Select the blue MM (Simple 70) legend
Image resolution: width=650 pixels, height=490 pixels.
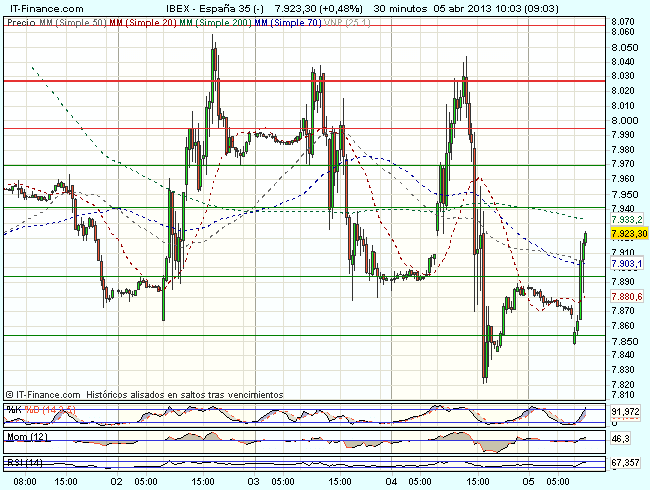(x=287, y=20)
